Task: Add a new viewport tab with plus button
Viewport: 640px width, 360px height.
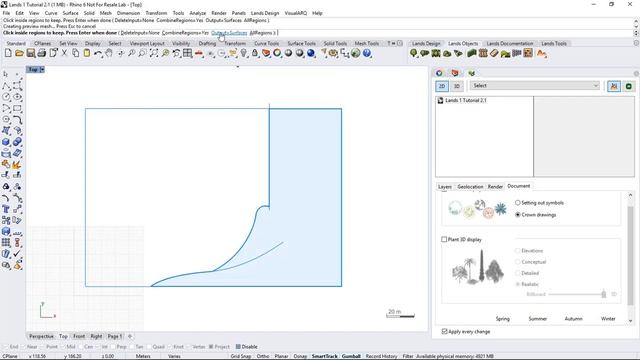Action: [130, 336]
